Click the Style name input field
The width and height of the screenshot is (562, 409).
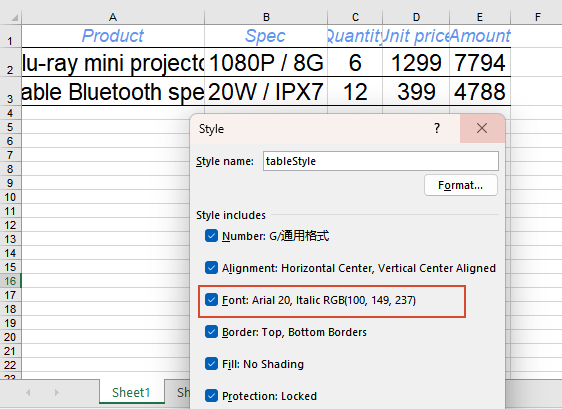pos(381,161)
